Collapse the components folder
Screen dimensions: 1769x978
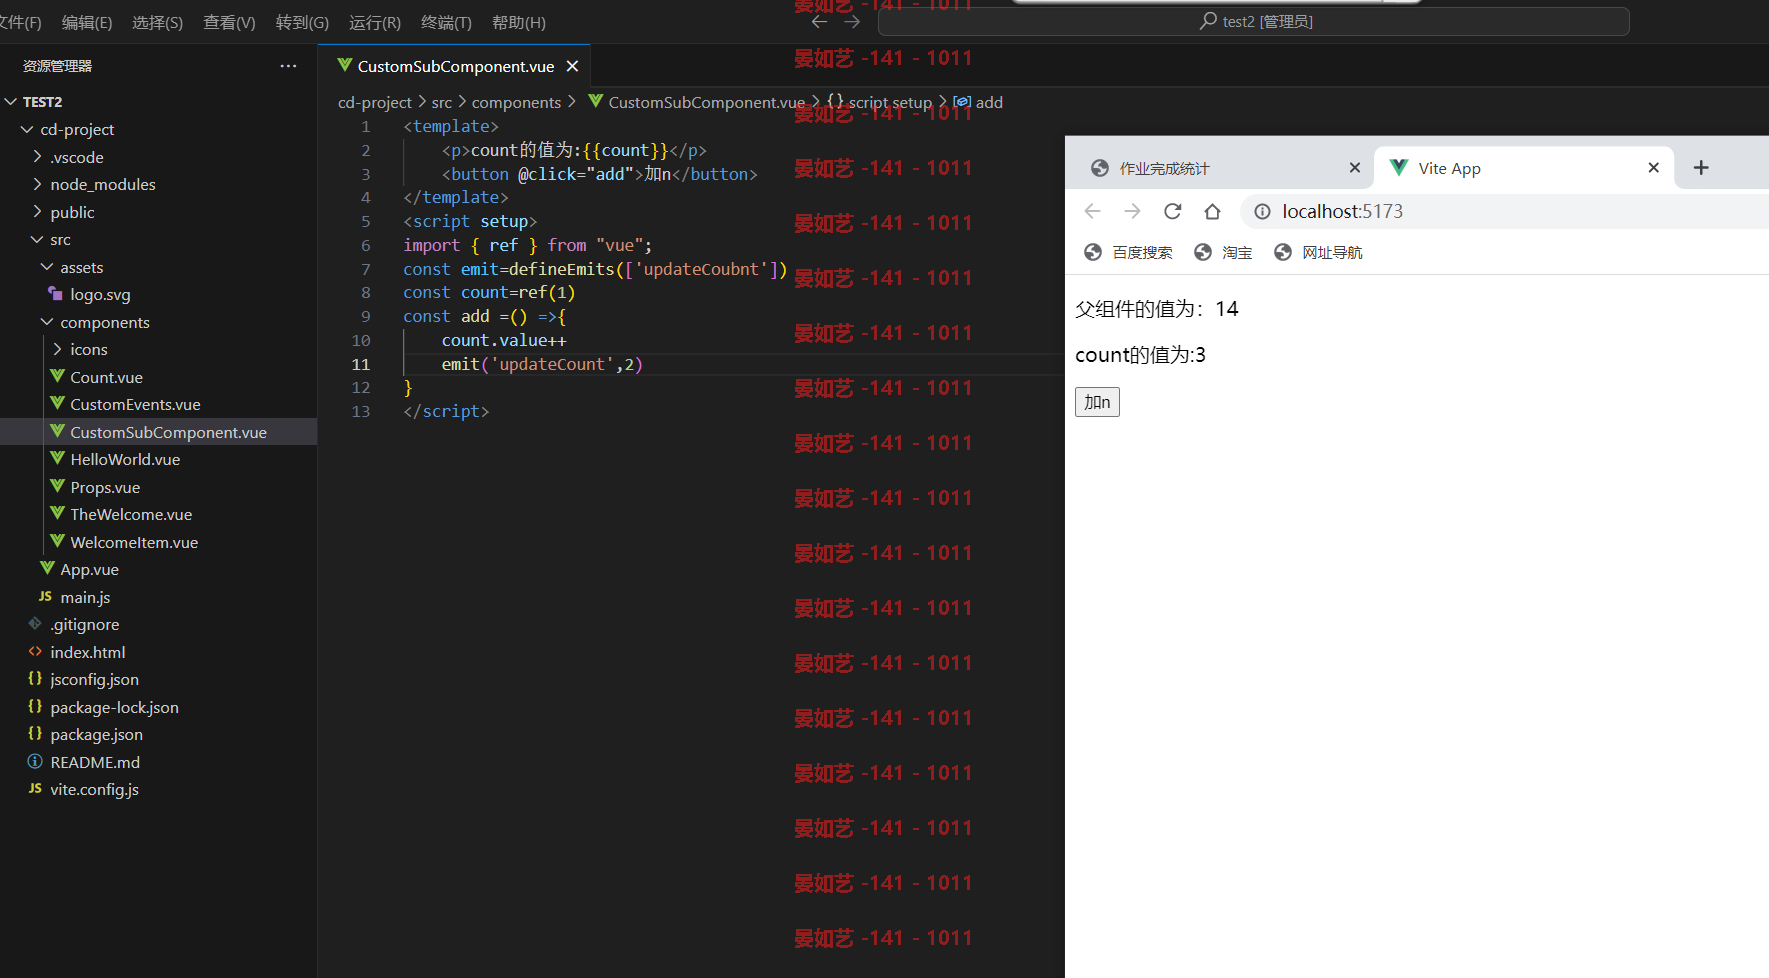158,322
